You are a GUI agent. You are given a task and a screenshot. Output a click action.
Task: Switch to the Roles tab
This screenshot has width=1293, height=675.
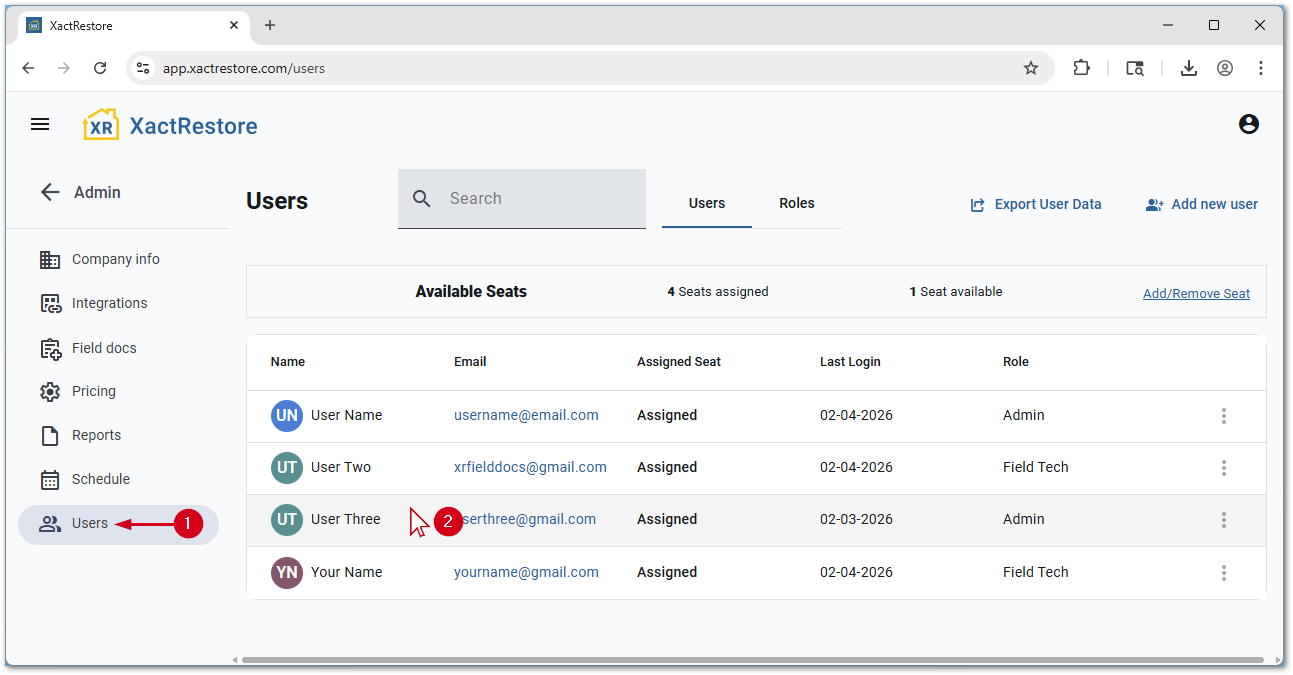pos(796,203)
